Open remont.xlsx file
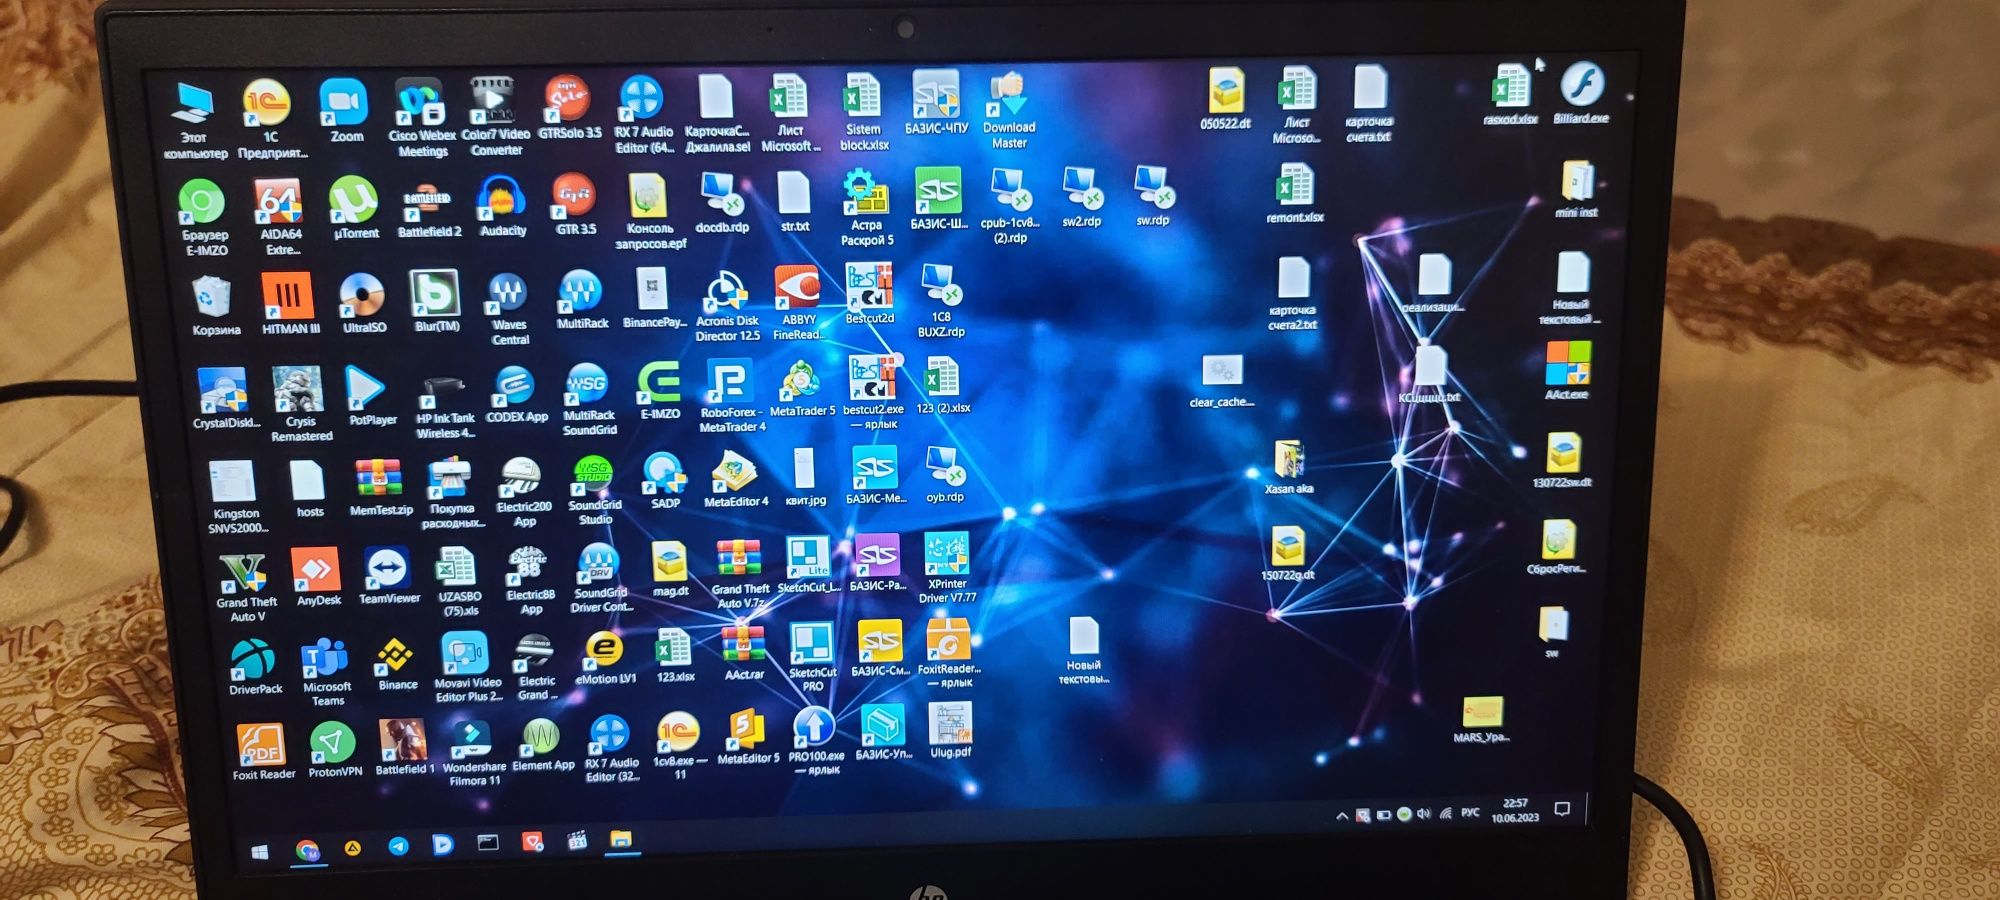 coord(1294,193)
